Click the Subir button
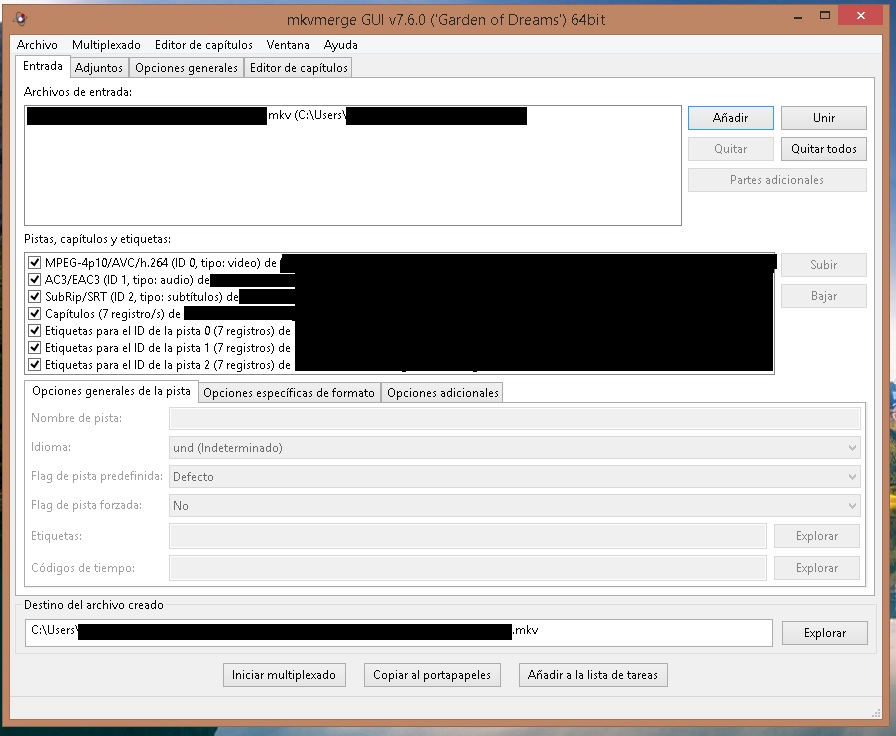The image size is (896, 736). pyautogui.click(x=823, y=265)
